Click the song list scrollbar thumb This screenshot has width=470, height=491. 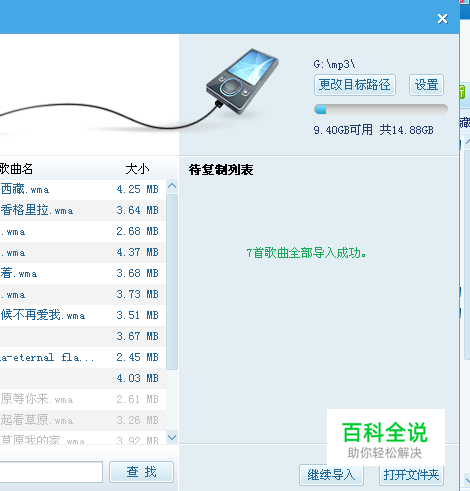(x=172, y=282)
